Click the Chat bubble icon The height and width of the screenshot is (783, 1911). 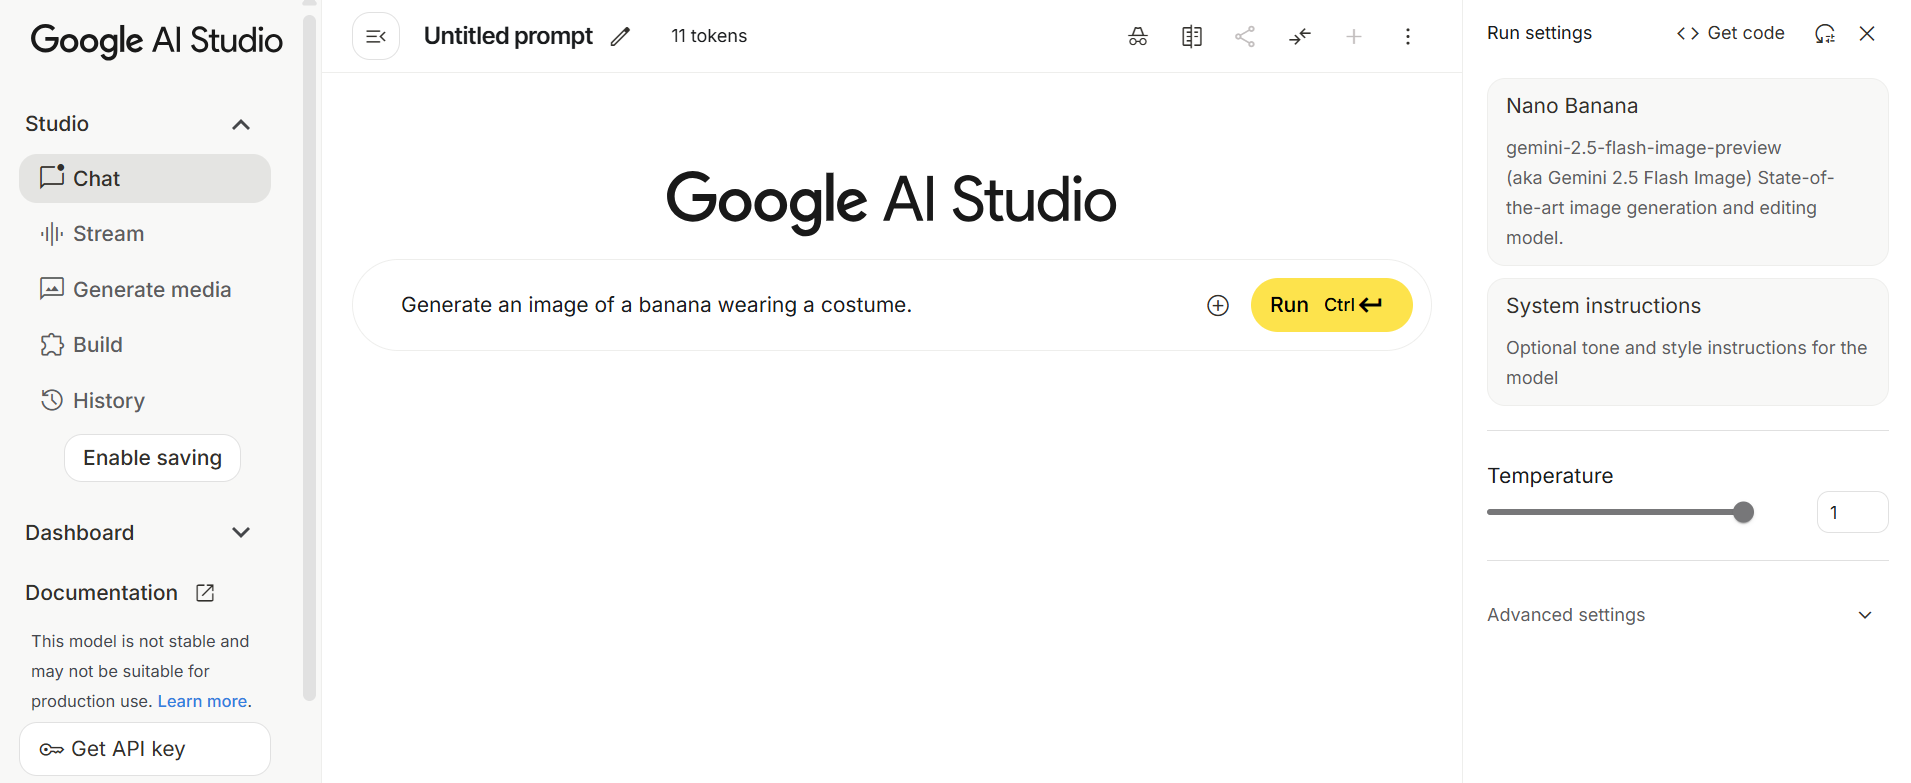(52, 177)
